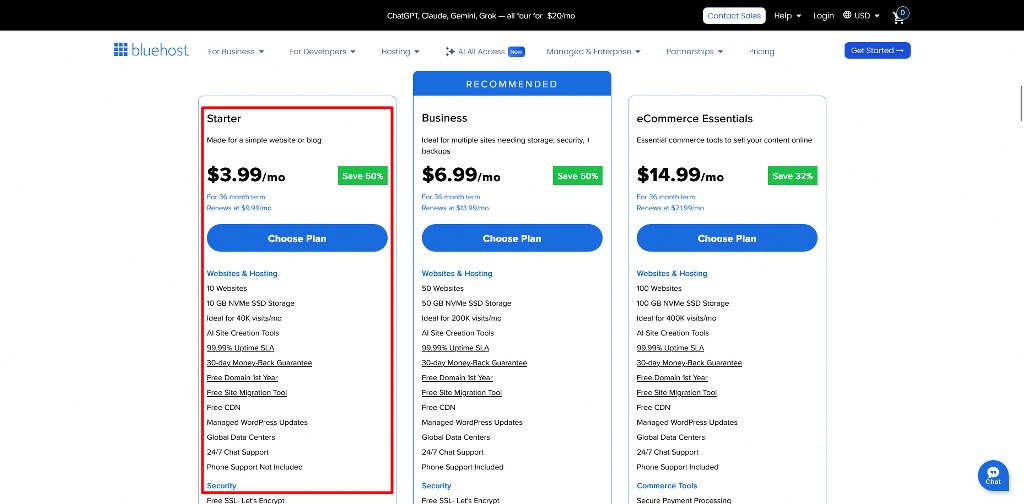Click the Save 60% badge
The image size is (1024, 504).
[362, 176]
